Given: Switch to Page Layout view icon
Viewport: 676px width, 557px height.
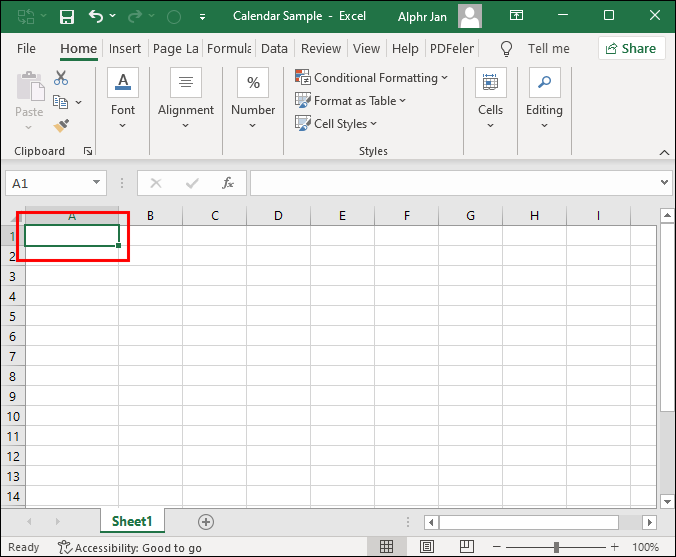Looking at the screenshot, I should tap(427, 547).
